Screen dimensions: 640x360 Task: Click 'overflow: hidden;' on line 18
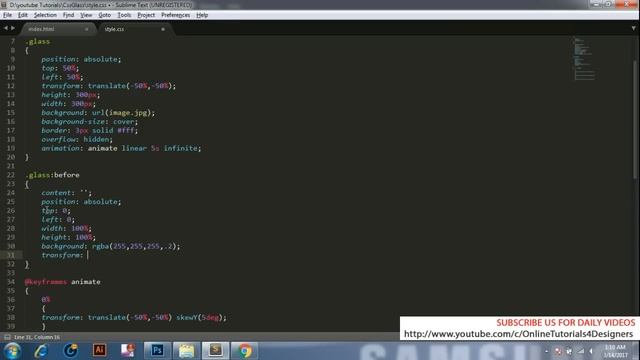[77, 140]
